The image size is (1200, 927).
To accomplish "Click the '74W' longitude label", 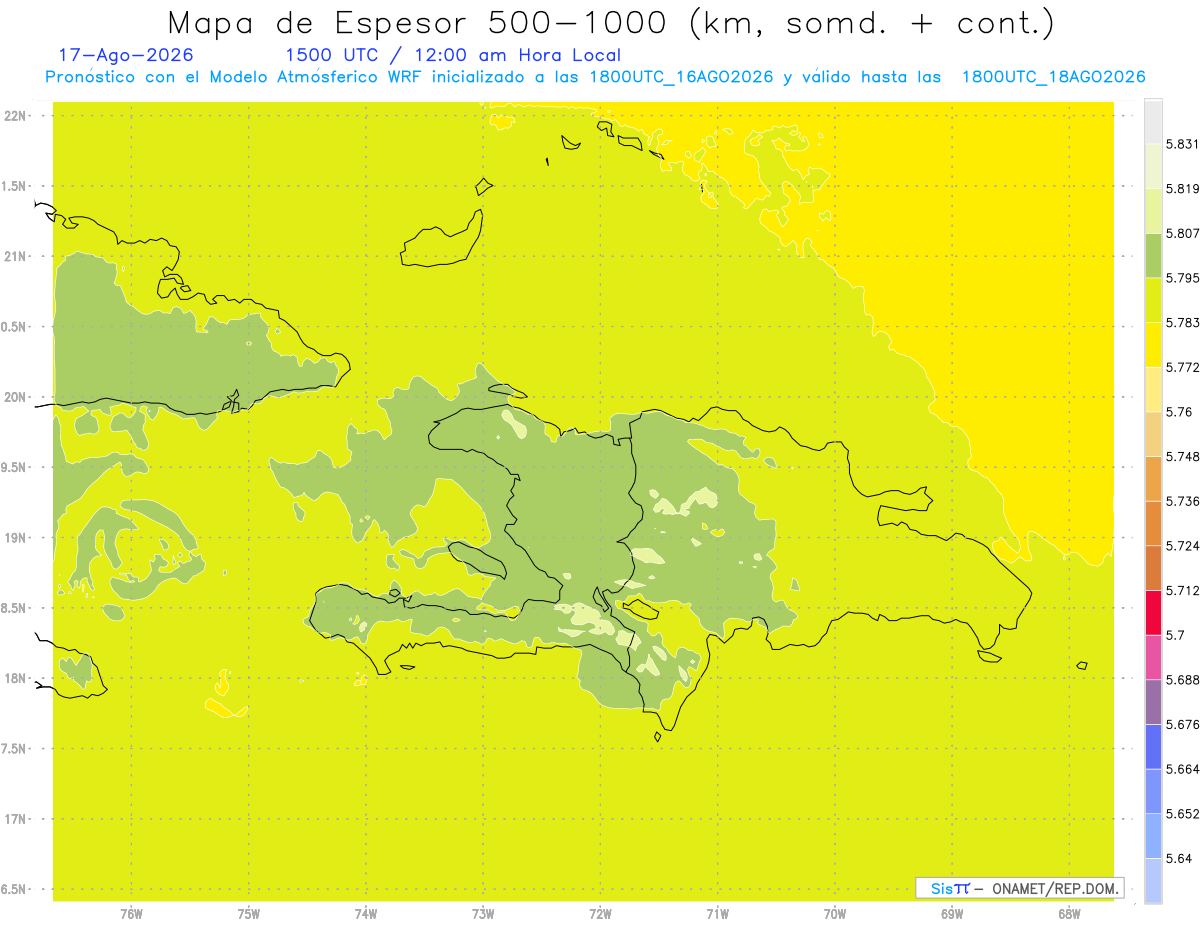I will coord(366,914).
